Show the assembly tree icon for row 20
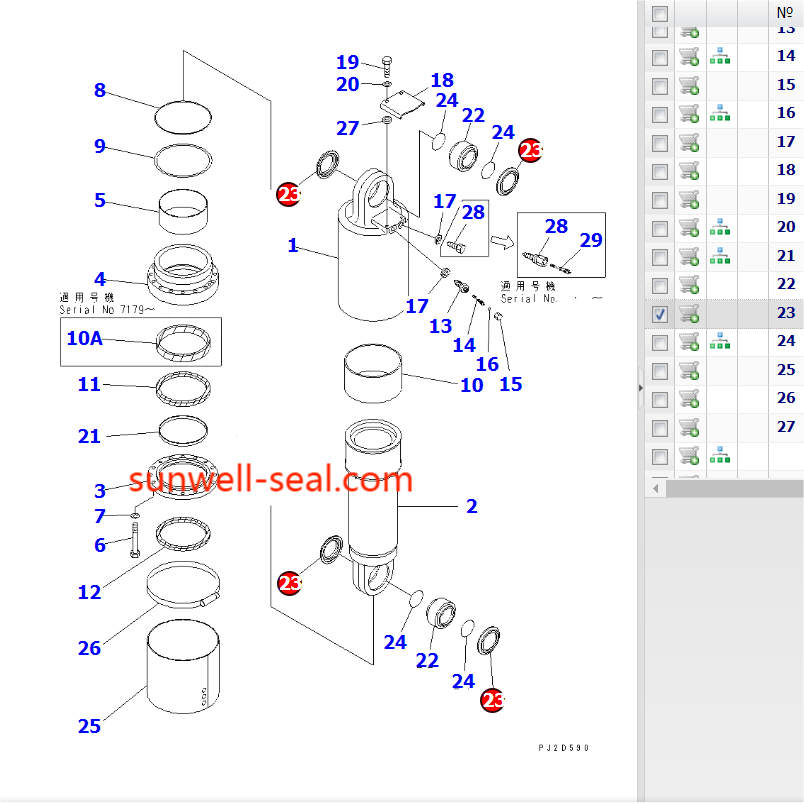Image resolution: width=804 pixels, height=804 pixels. pos(719,228)
